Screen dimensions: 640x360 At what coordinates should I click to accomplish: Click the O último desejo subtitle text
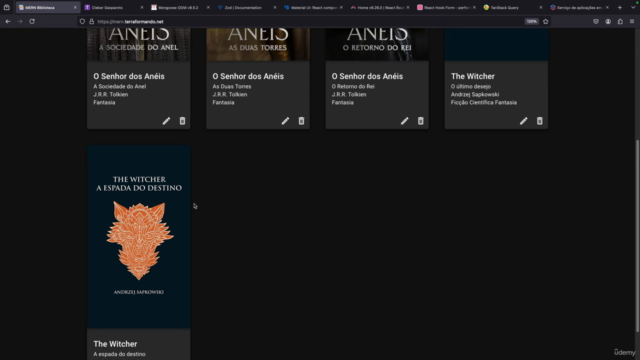click(x=471, y=87)
